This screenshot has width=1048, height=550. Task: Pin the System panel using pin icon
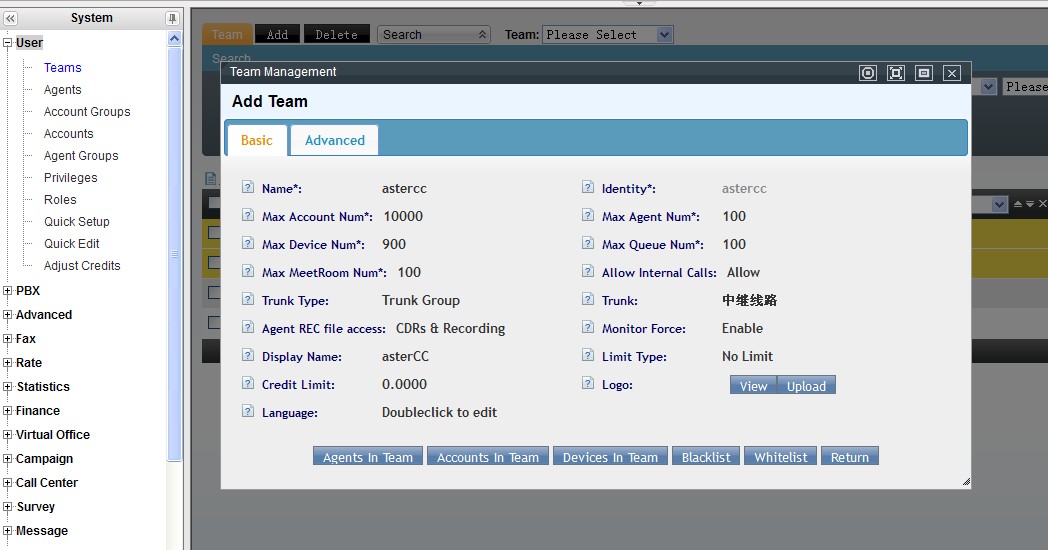[173, 18]
